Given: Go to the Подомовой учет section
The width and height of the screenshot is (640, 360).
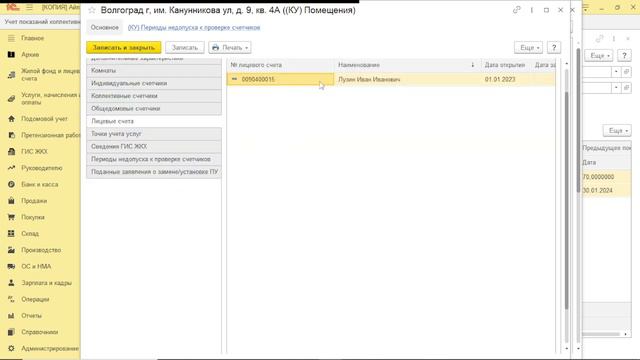Looking at the screenshot, I should pyautogui.click(x=44, y=119).
